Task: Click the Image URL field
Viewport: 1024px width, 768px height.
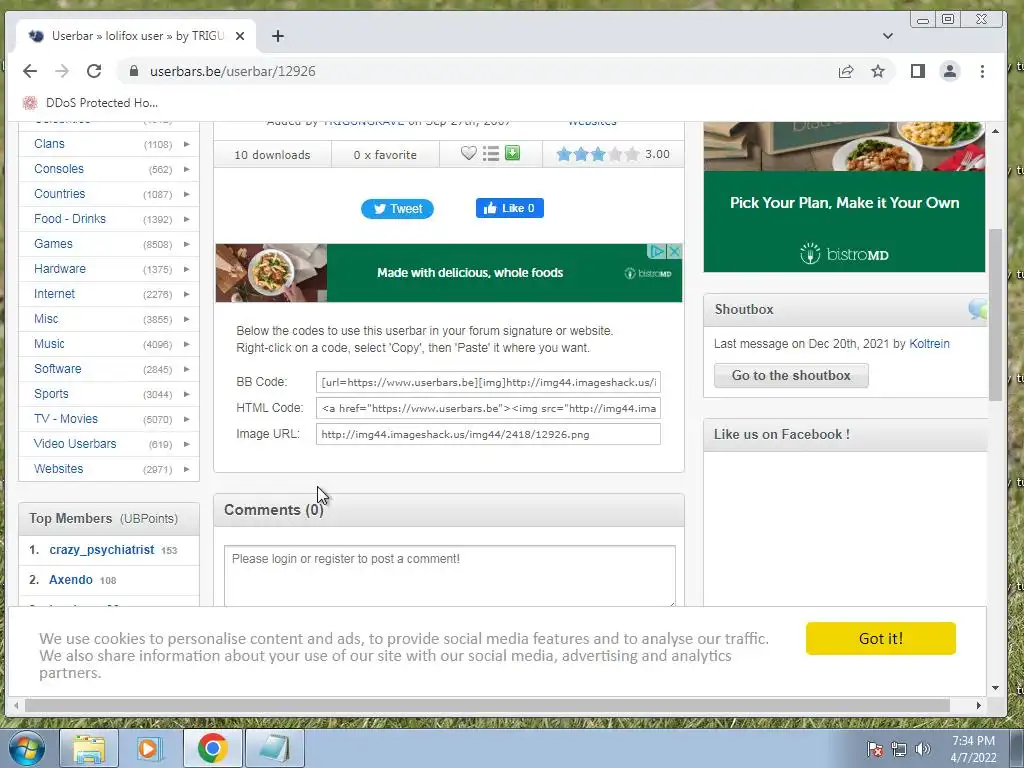Action: 488,434
